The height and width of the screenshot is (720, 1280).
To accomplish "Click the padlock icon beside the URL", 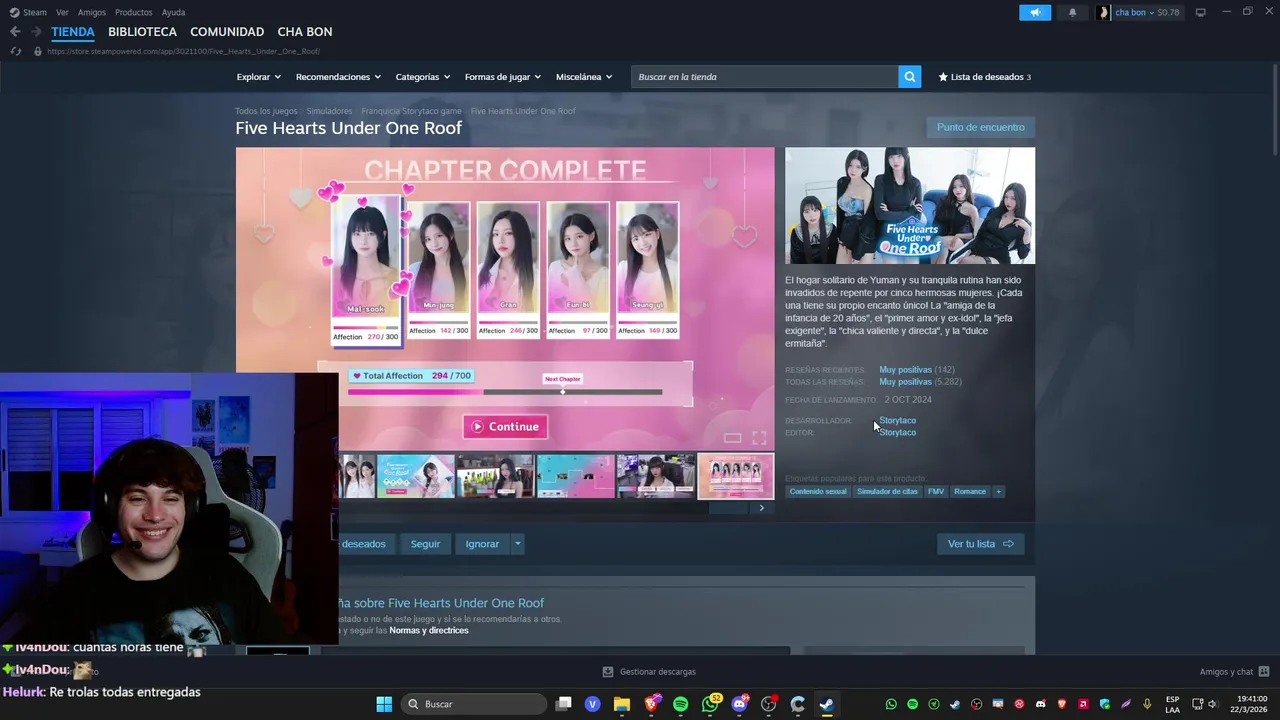I will tap(38, 51).
